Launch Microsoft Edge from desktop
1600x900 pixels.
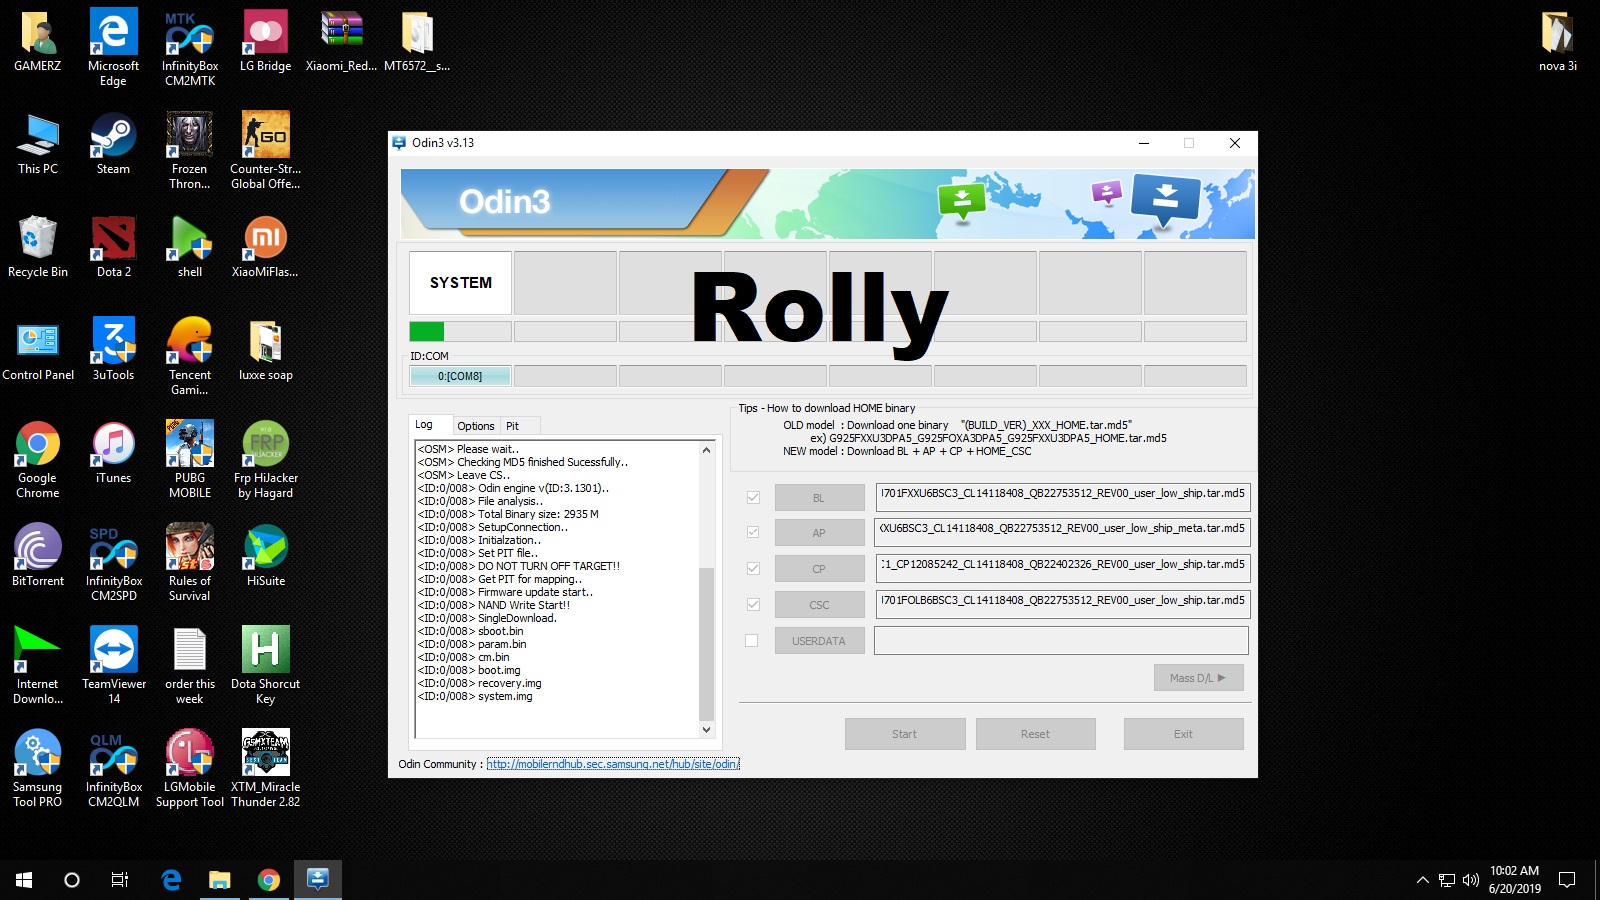coord(113,48)
